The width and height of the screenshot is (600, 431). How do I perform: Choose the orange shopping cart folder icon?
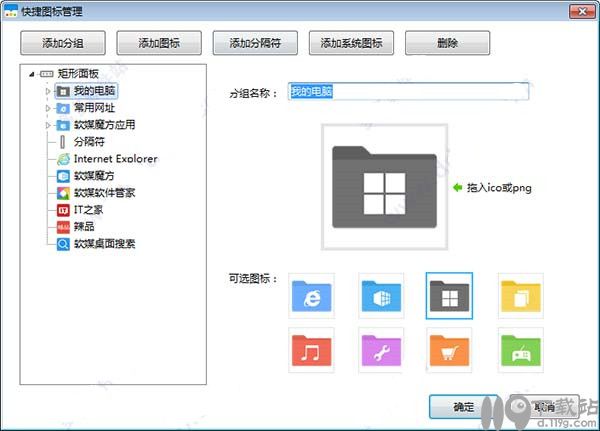click(449, 350)
